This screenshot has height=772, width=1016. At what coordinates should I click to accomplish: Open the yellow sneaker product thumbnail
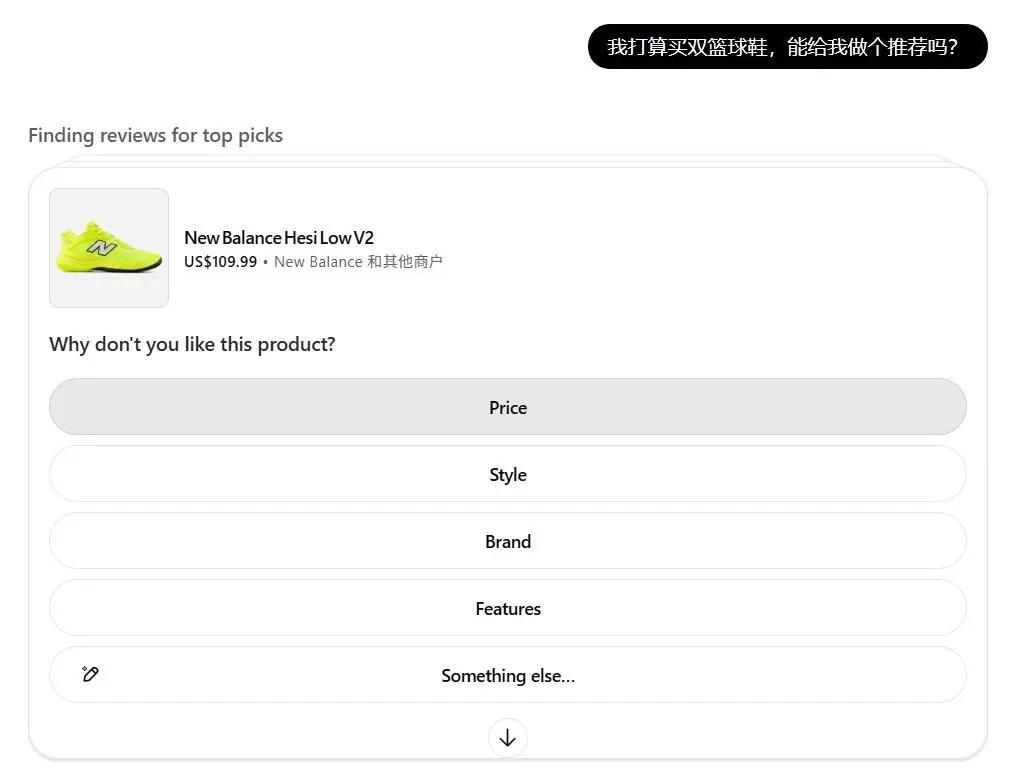tap(109, 248)
